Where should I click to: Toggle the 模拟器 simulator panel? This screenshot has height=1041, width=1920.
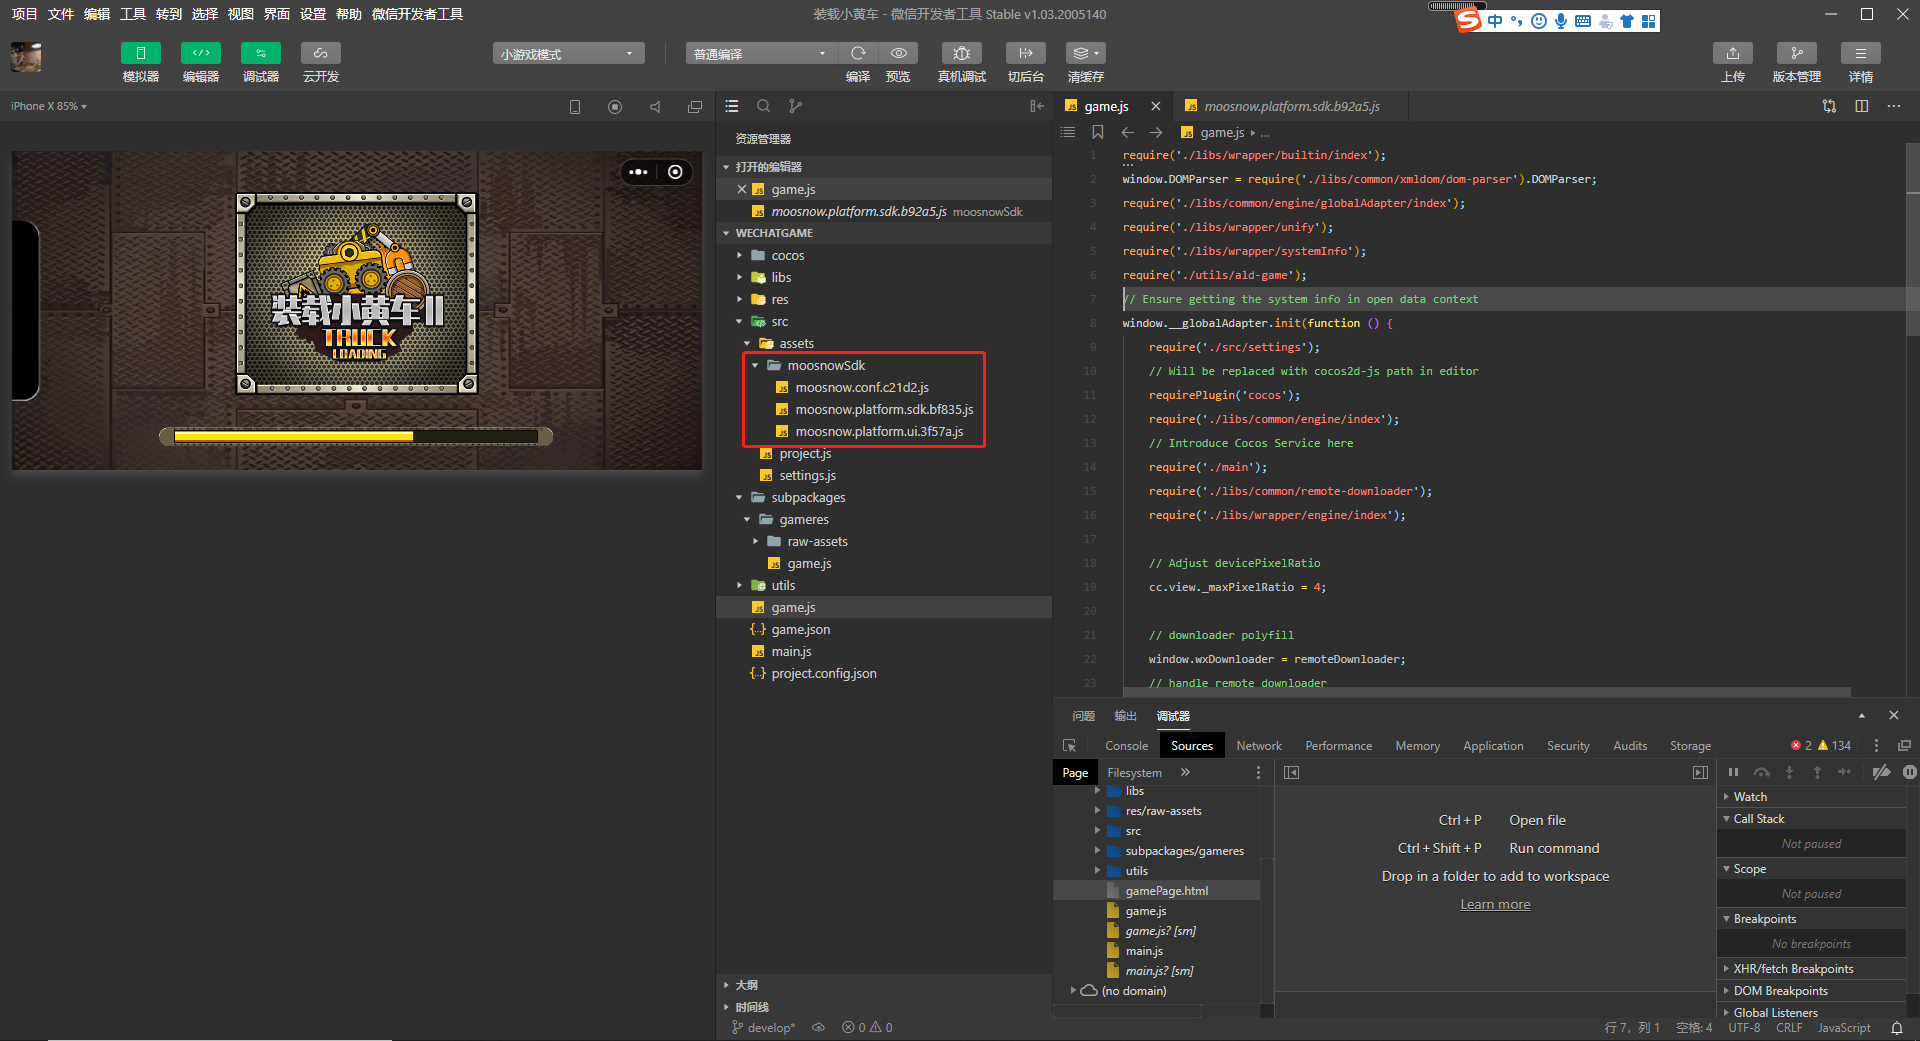pyautogui.click(x=140, y=53)
